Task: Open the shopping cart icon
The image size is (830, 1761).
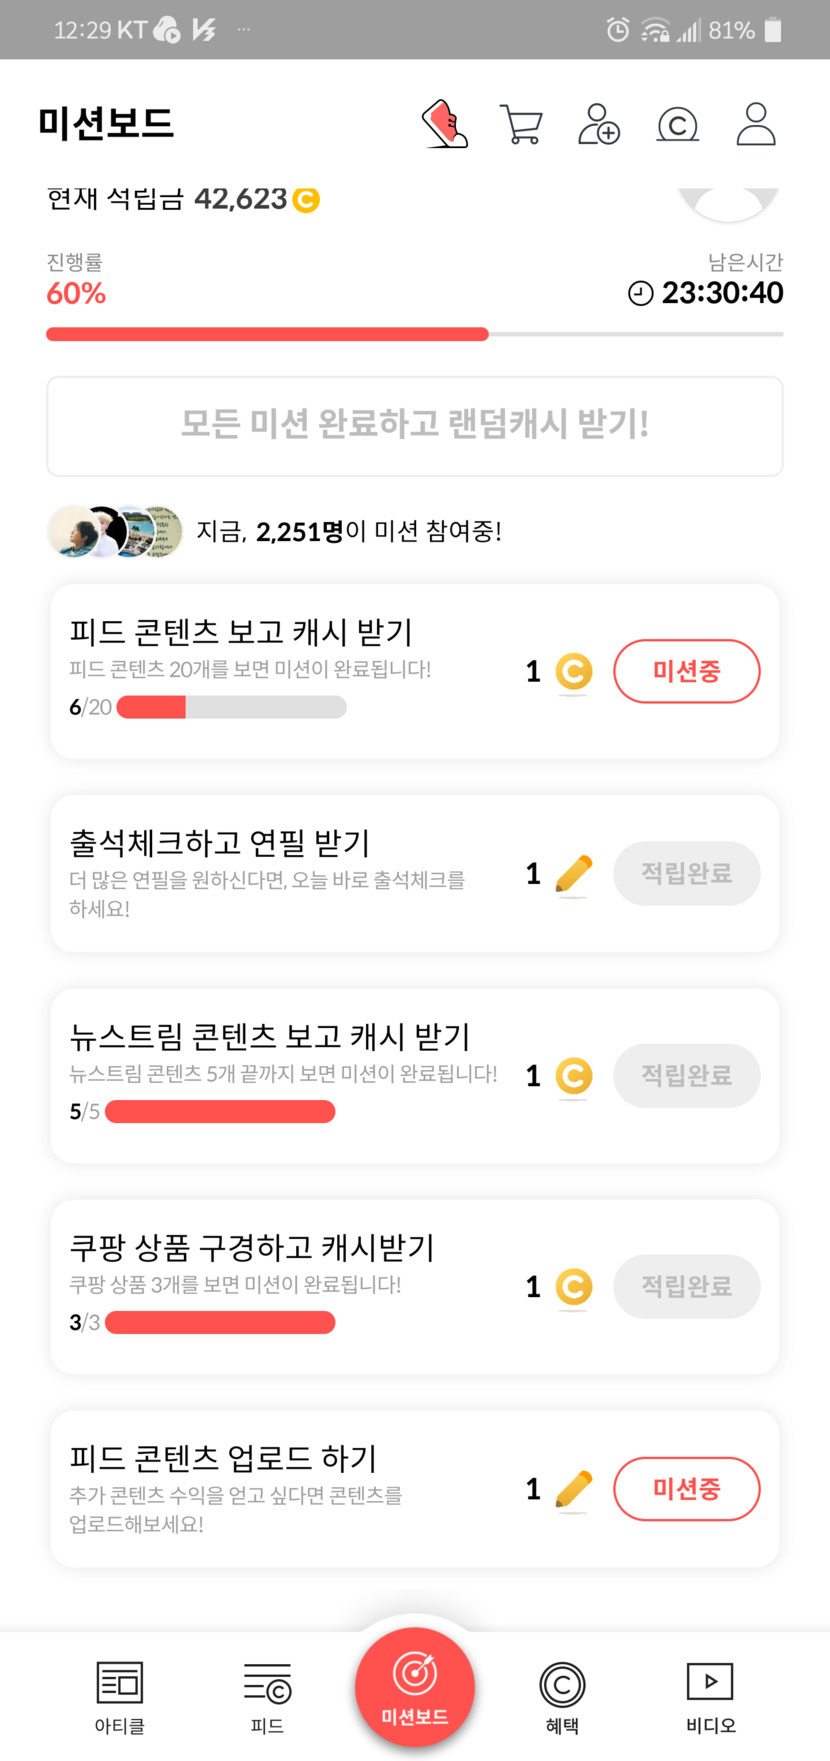Action: click(x=521, y=125)
